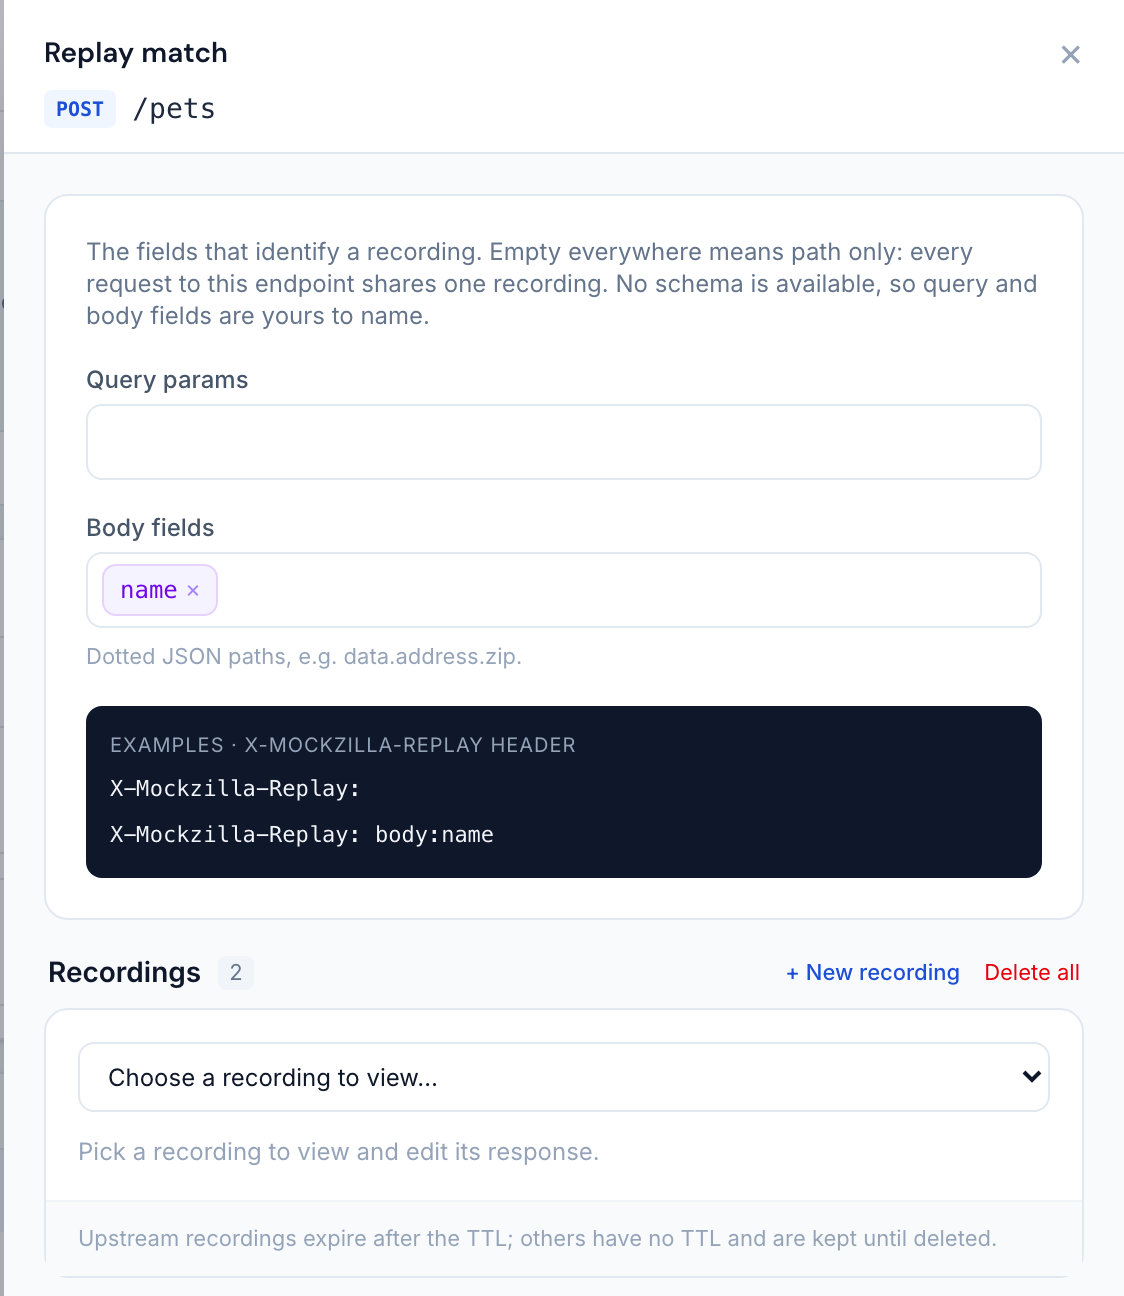Click the Recordings heading
Viewport: 1124px width, 1296px height.
tap(125, 972)
